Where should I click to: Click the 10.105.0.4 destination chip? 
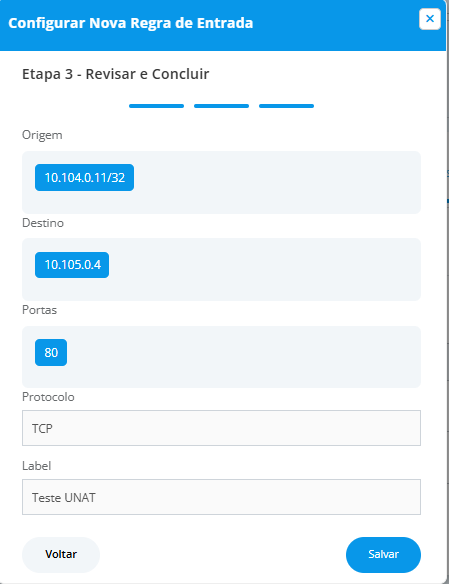[72, 265]
